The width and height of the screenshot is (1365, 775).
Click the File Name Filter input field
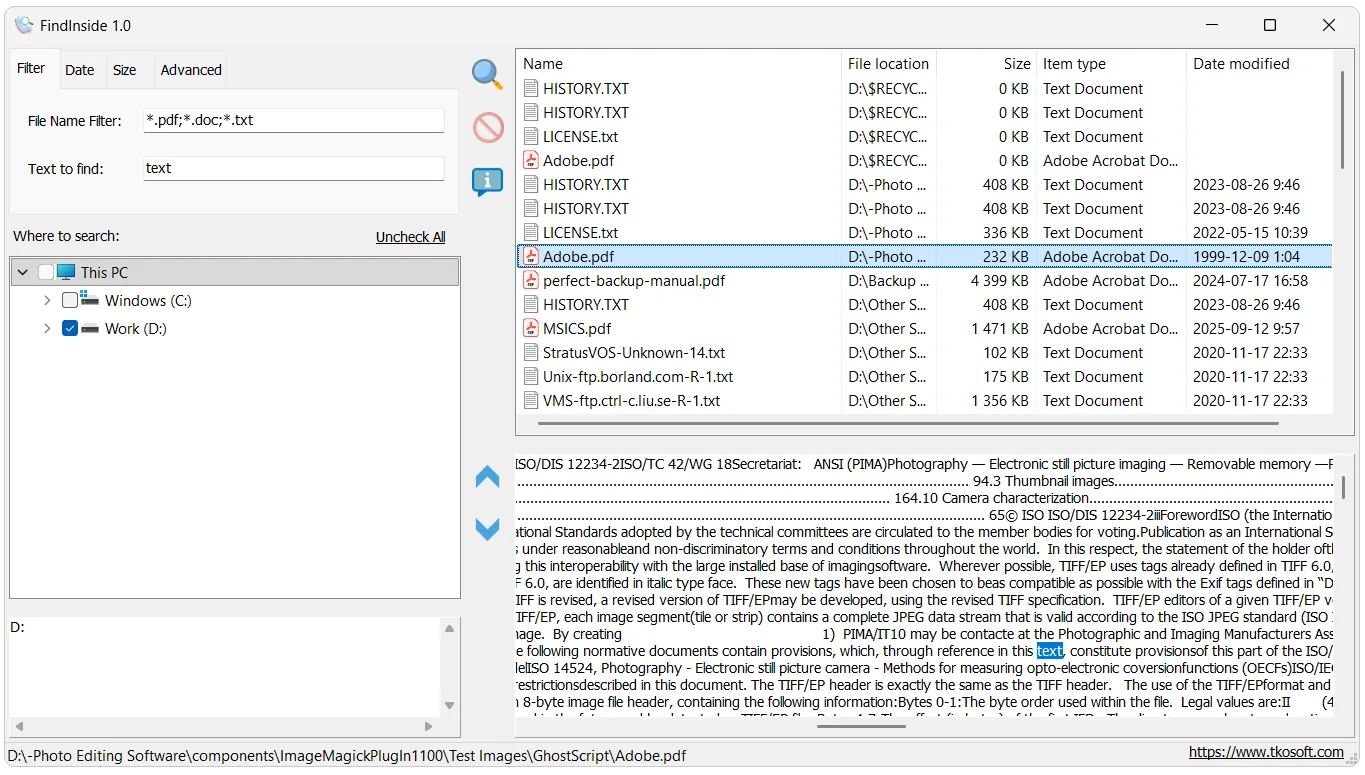(293, 120)
